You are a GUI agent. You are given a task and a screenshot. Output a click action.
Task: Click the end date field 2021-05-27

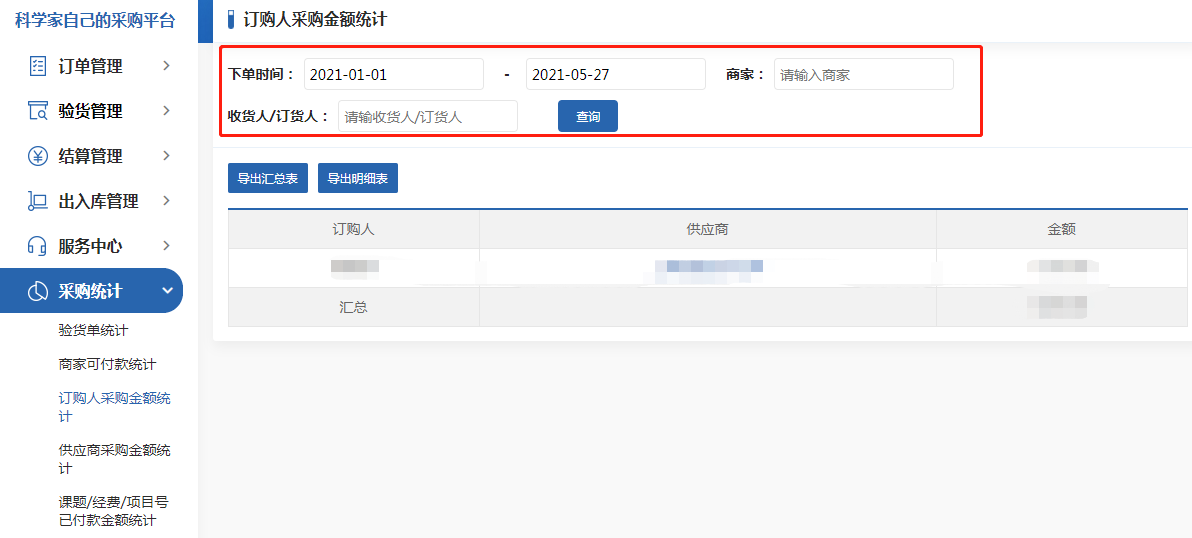615,75
